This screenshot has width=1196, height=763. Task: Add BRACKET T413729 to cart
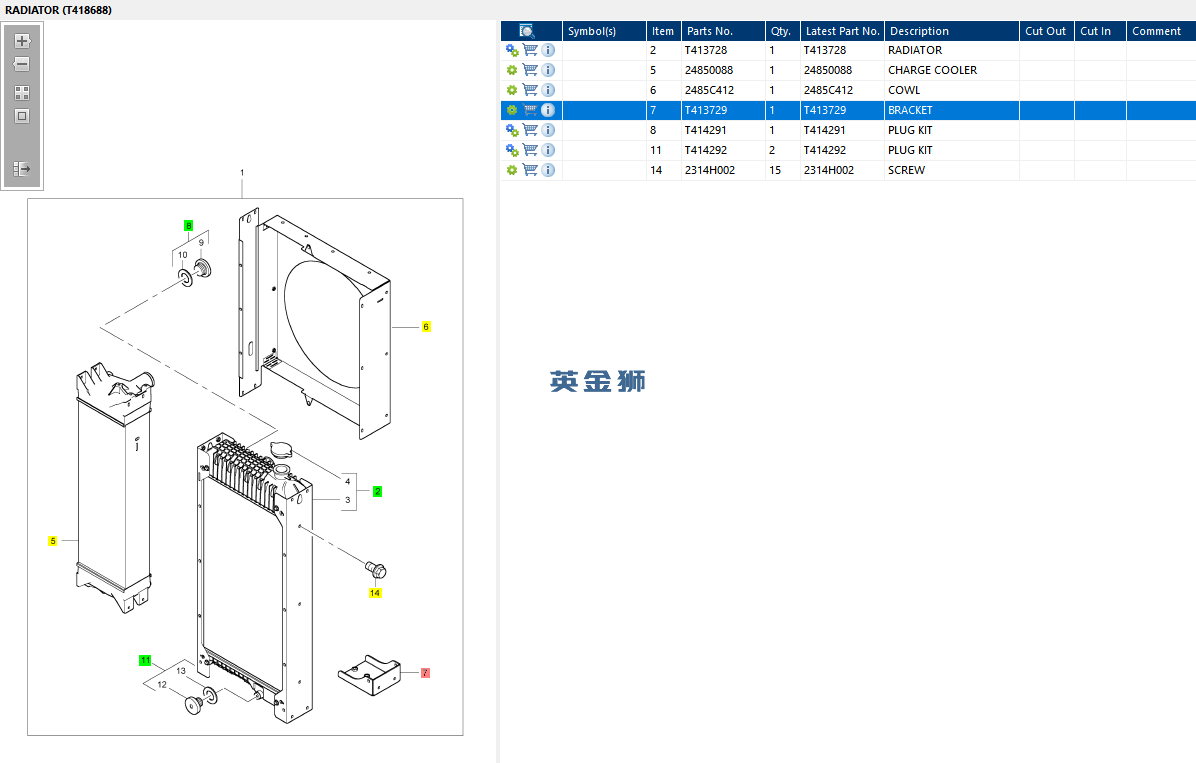coord(530,110)
